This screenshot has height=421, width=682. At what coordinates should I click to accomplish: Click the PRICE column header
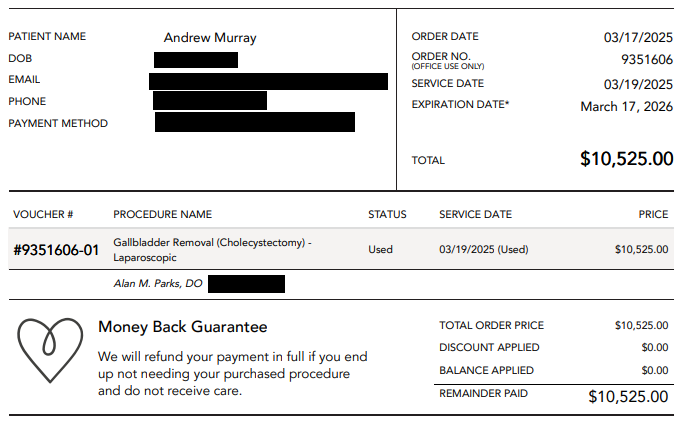pyautogui.click(x=653, y=214)
